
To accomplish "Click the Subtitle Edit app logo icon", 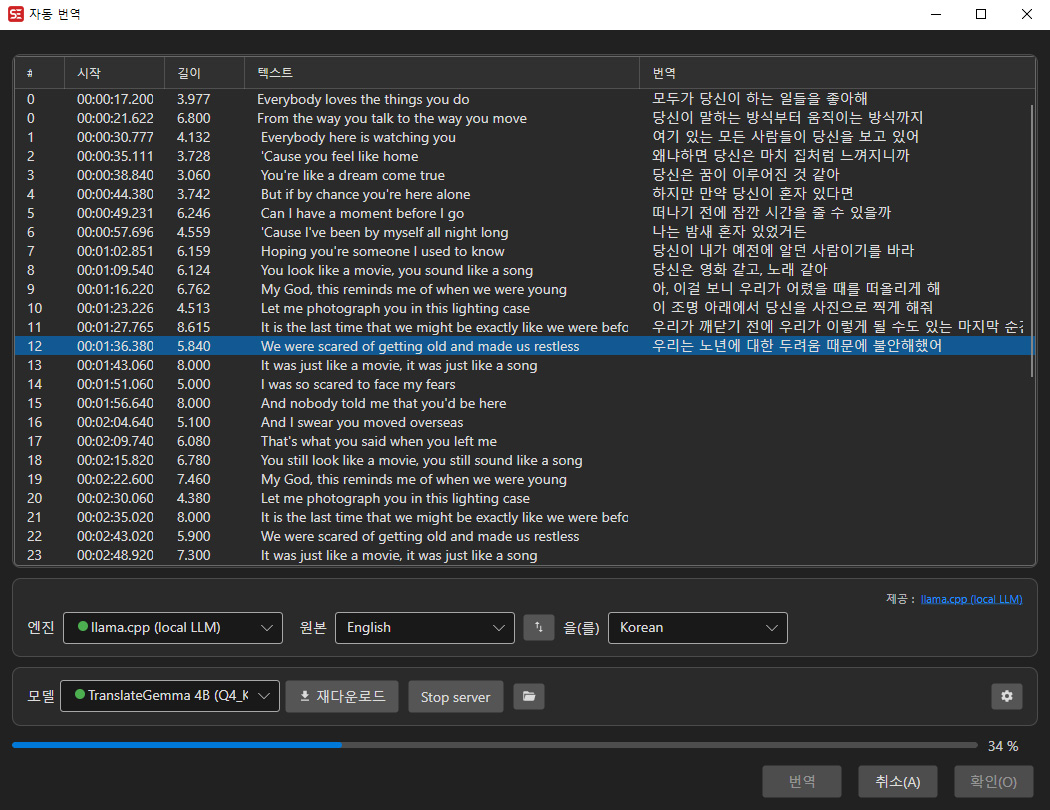I will pyautogui.click(x=15, y=14).
